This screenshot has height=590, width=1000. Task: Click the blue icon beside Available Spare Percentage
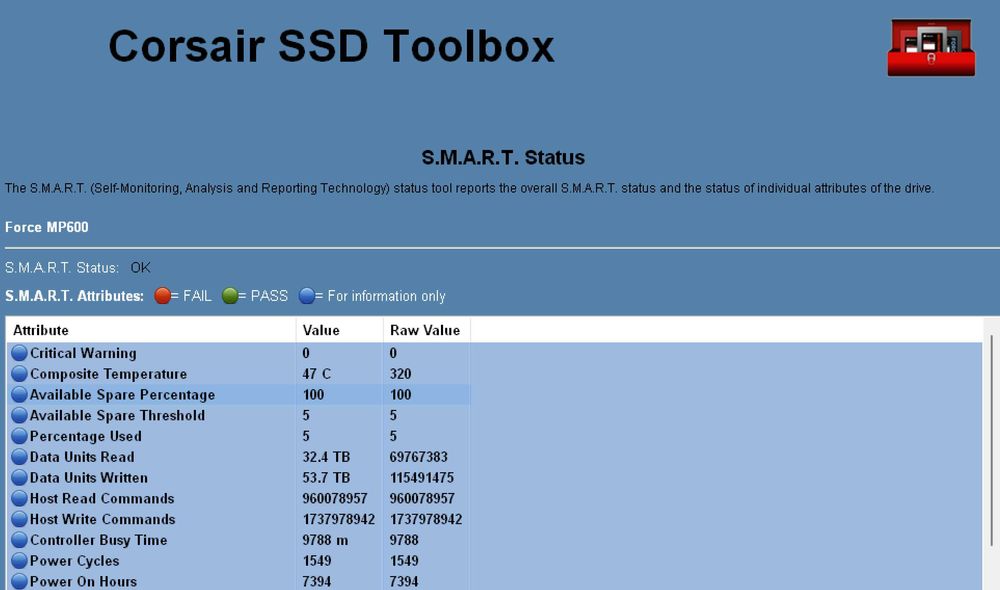20,394
